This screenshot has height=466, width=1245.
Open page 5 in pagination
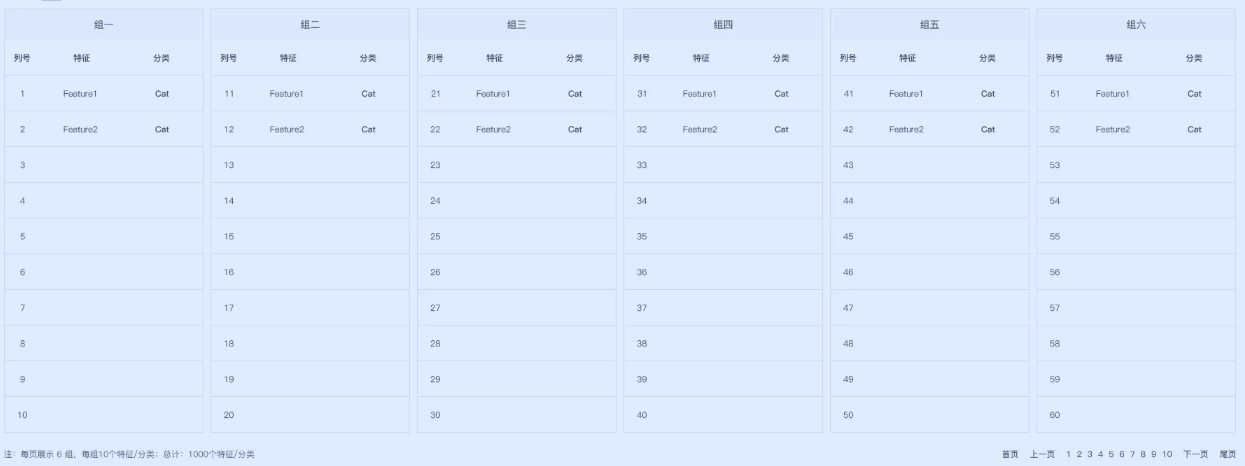point(1110,454)
